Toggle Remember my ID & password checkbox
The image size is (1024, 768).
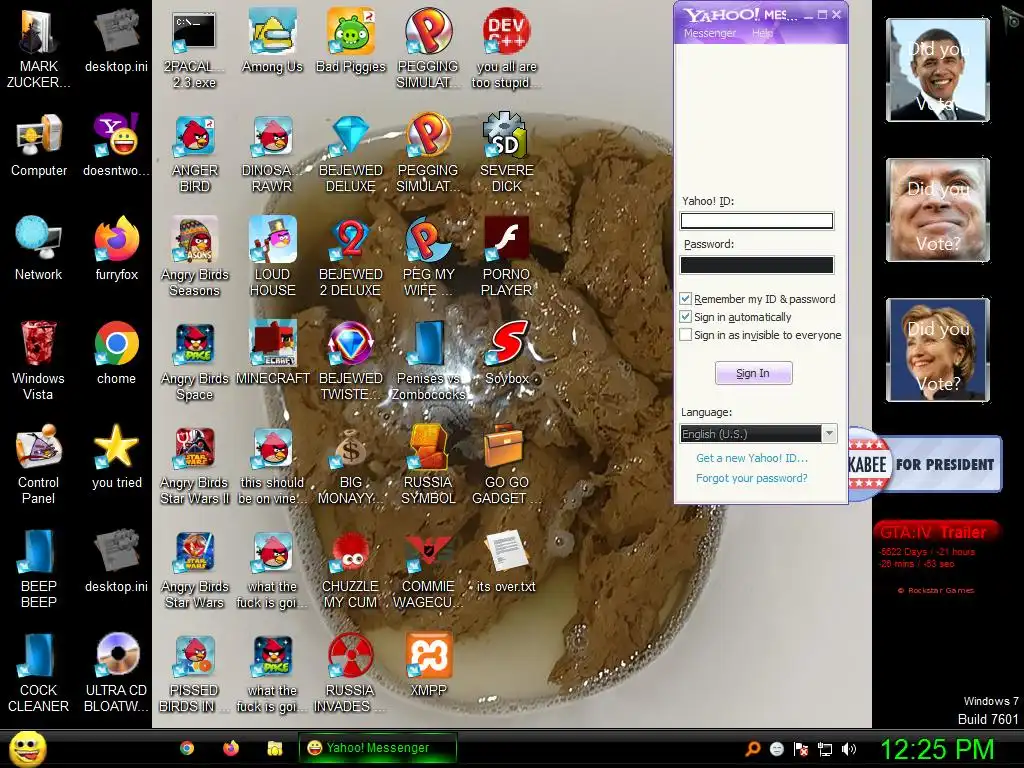point(685,298)
